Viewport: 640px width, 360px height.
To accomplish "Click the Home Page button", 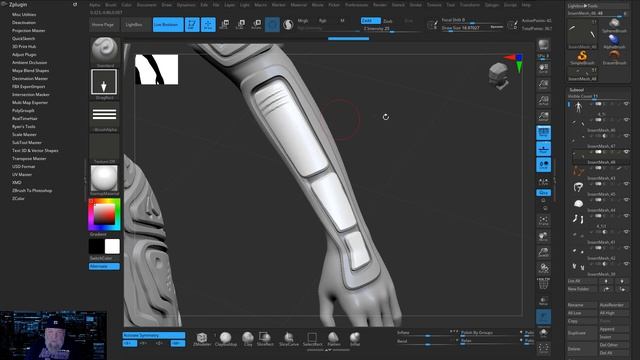I will [x=103, y=24].
